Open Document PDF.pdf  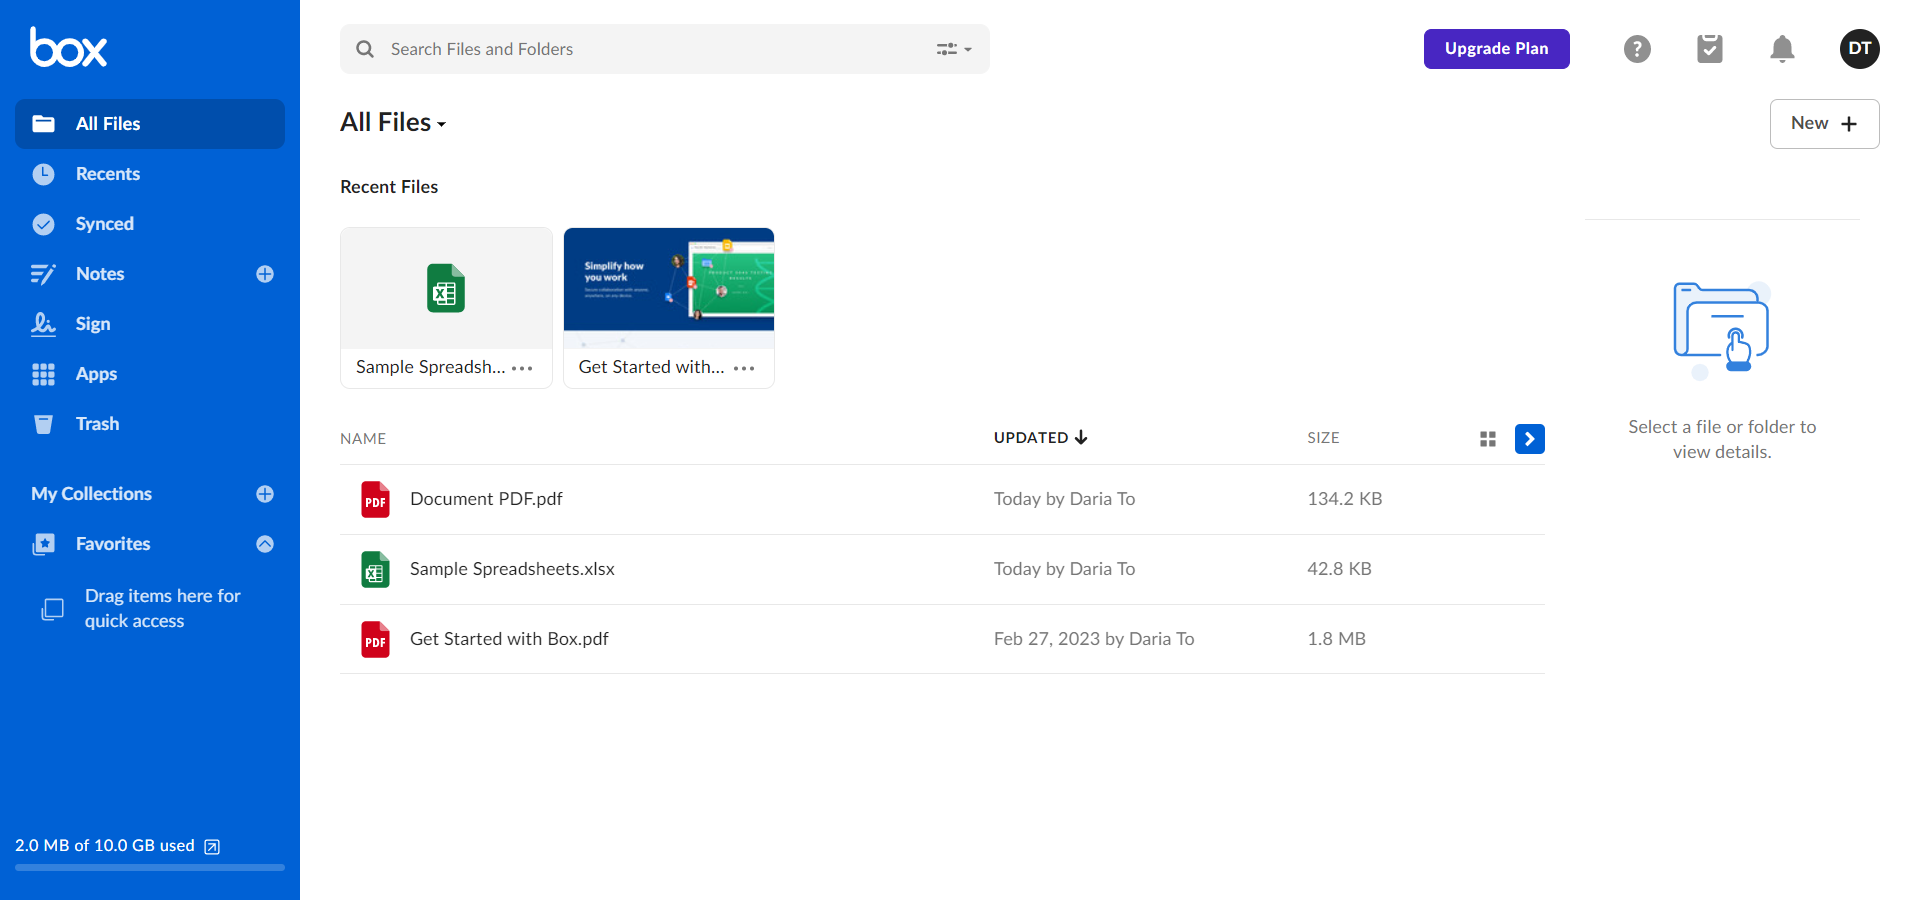486,499
